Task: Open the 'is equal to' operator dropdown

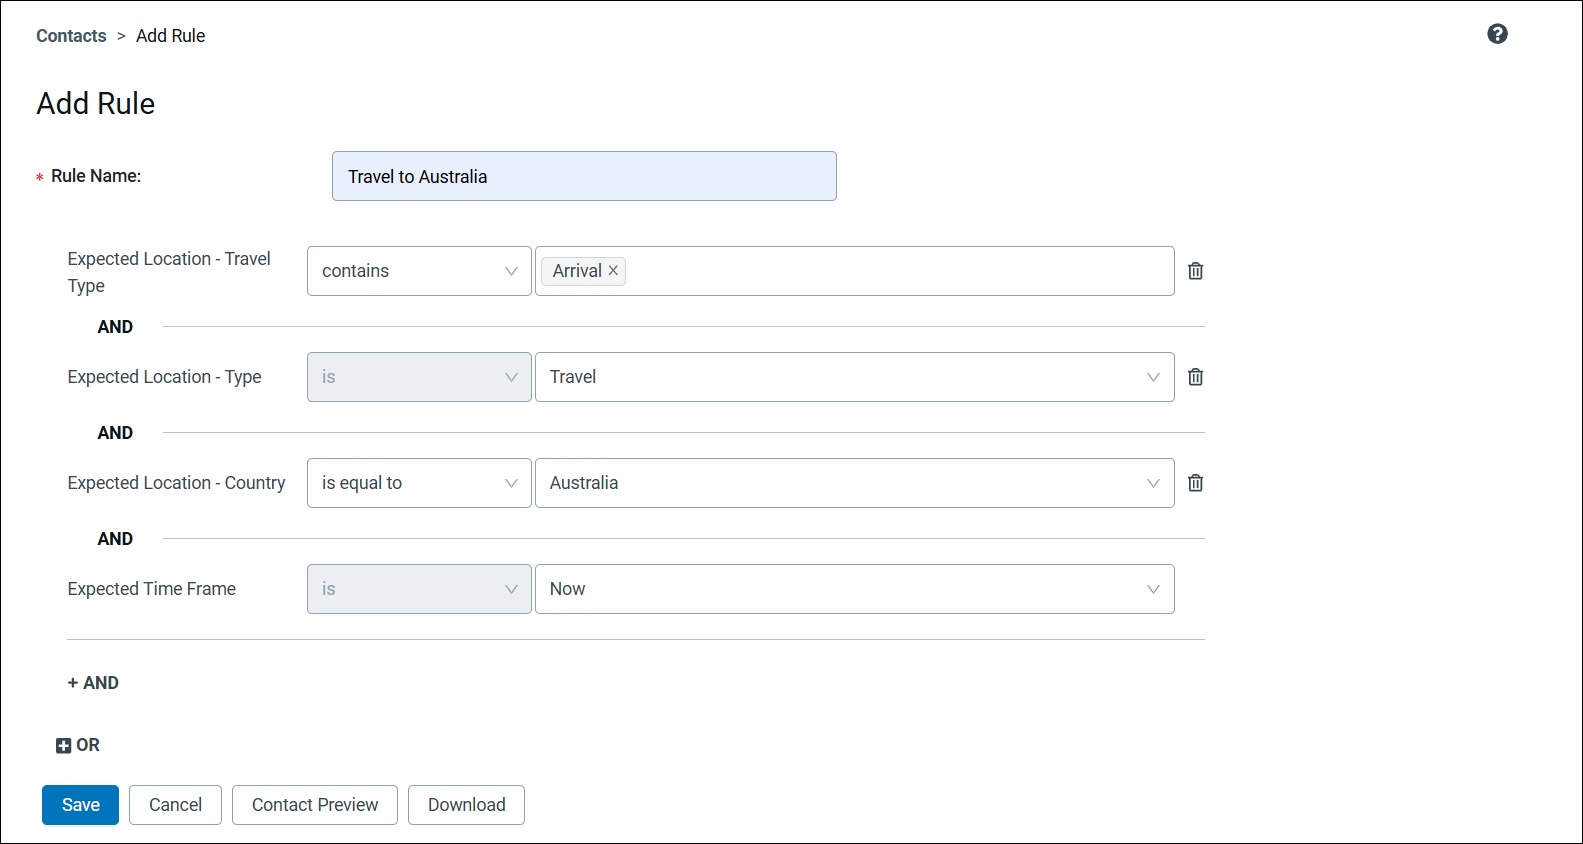Action: (x=419, y=483)
